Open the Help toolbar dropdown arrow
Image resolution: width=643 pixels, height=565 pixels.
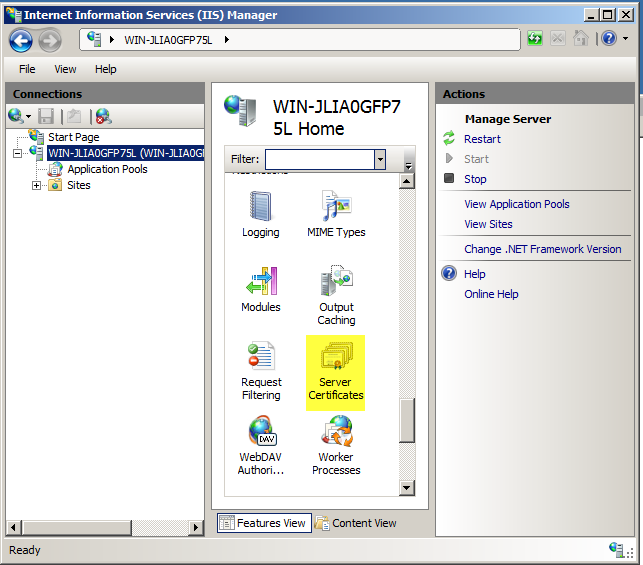click(625, 39)
